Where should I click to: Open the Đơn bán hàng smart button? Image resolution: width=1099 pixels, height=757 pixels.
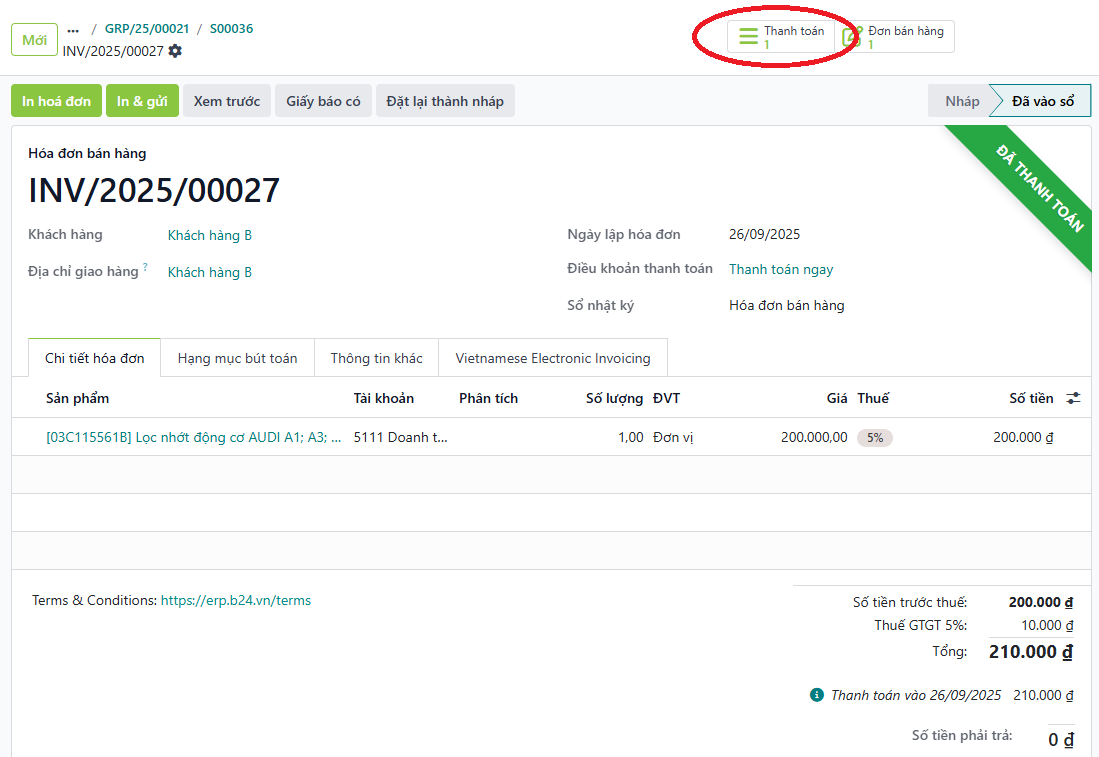(896, 37)
